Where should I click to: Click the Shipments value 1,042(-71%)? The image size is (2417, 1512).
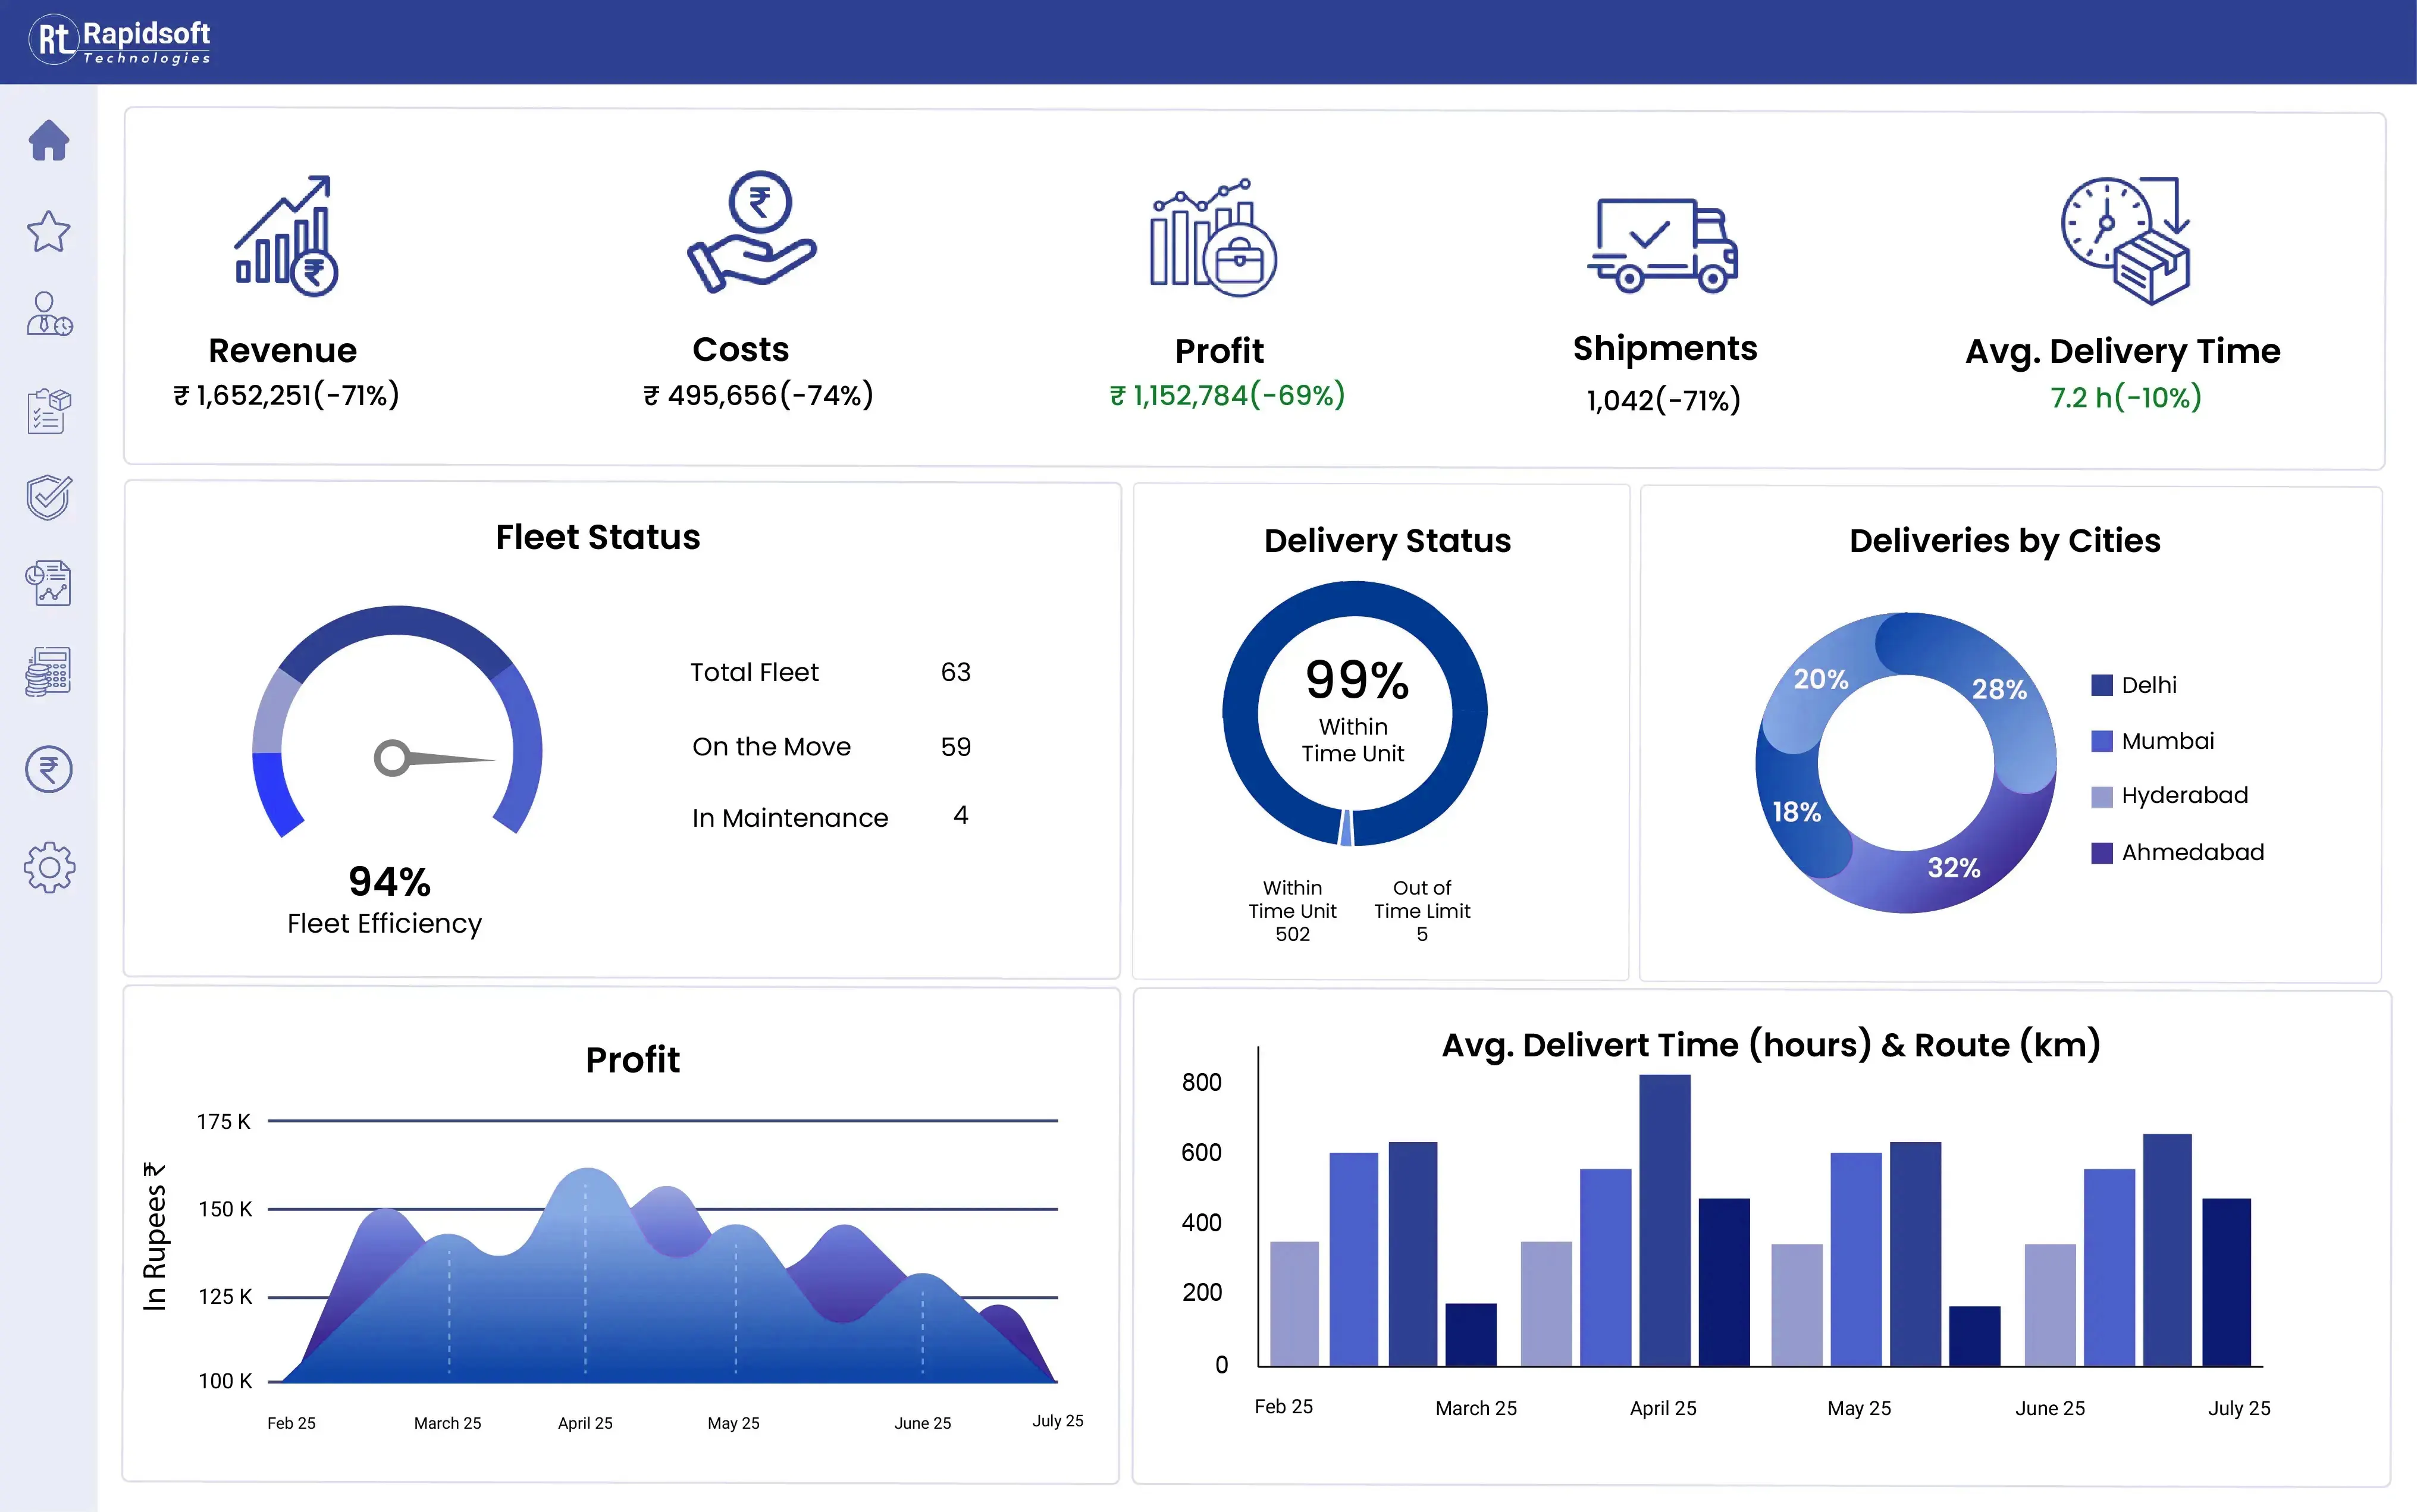point(1664,401)
